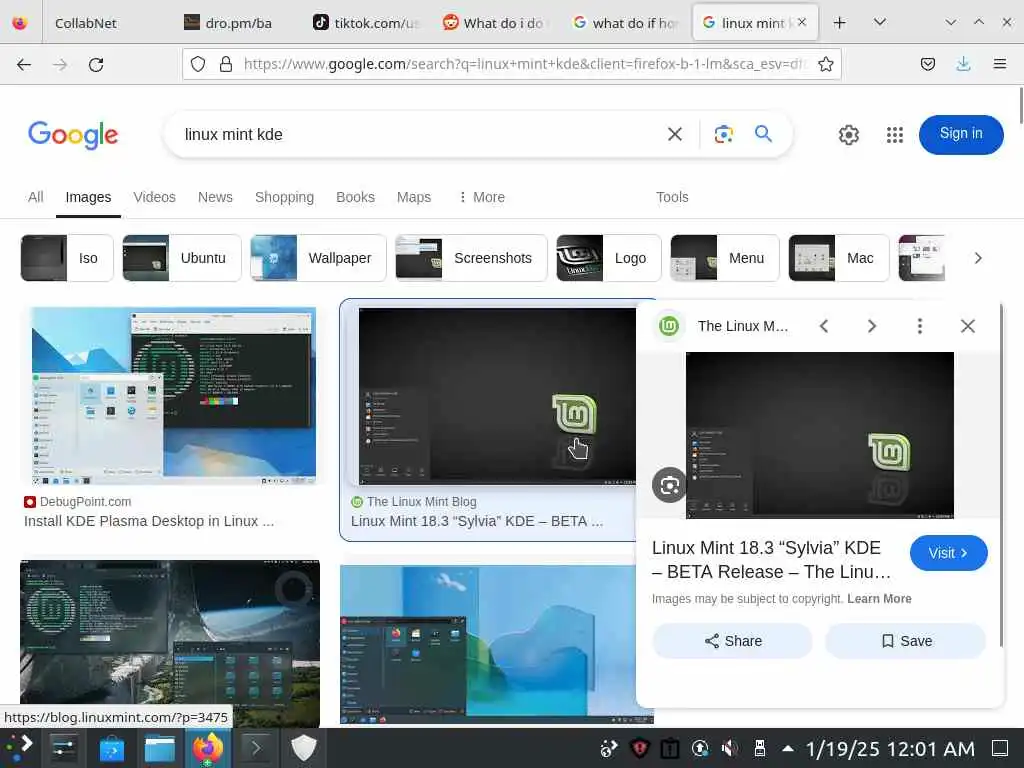Open new tab with plus button
The width and height of the screenshot is (1024, 768).
[840, 23]
